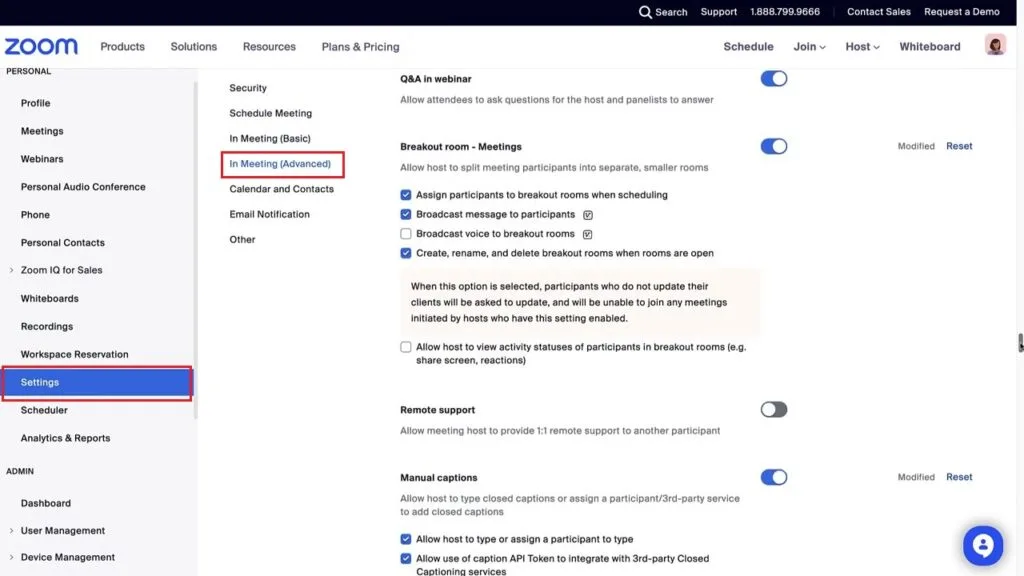Click the Zoom logo in header

point(41,47)
